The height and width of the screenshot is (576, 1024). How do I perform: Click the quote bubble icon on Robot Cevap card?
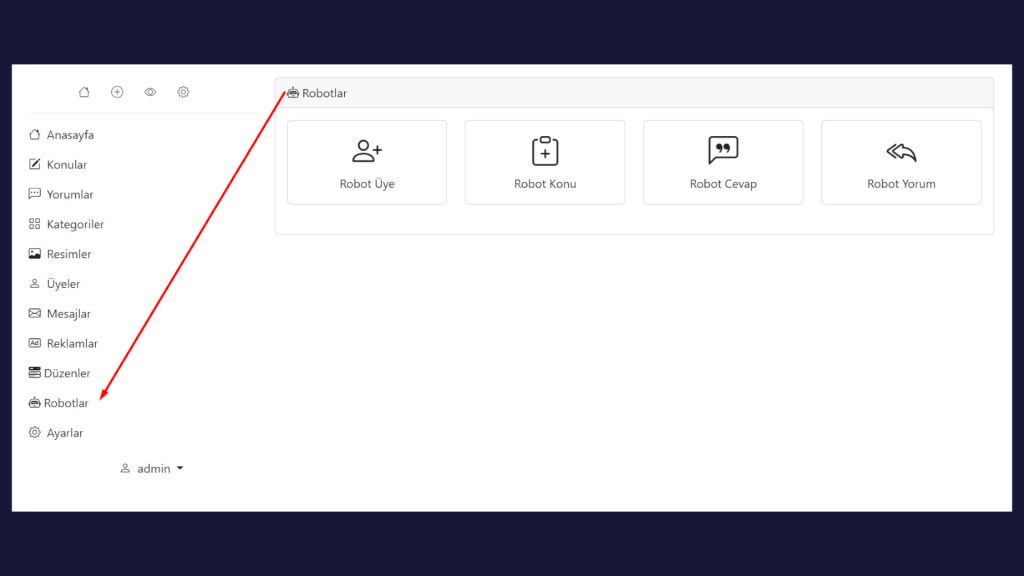point(723,150)
